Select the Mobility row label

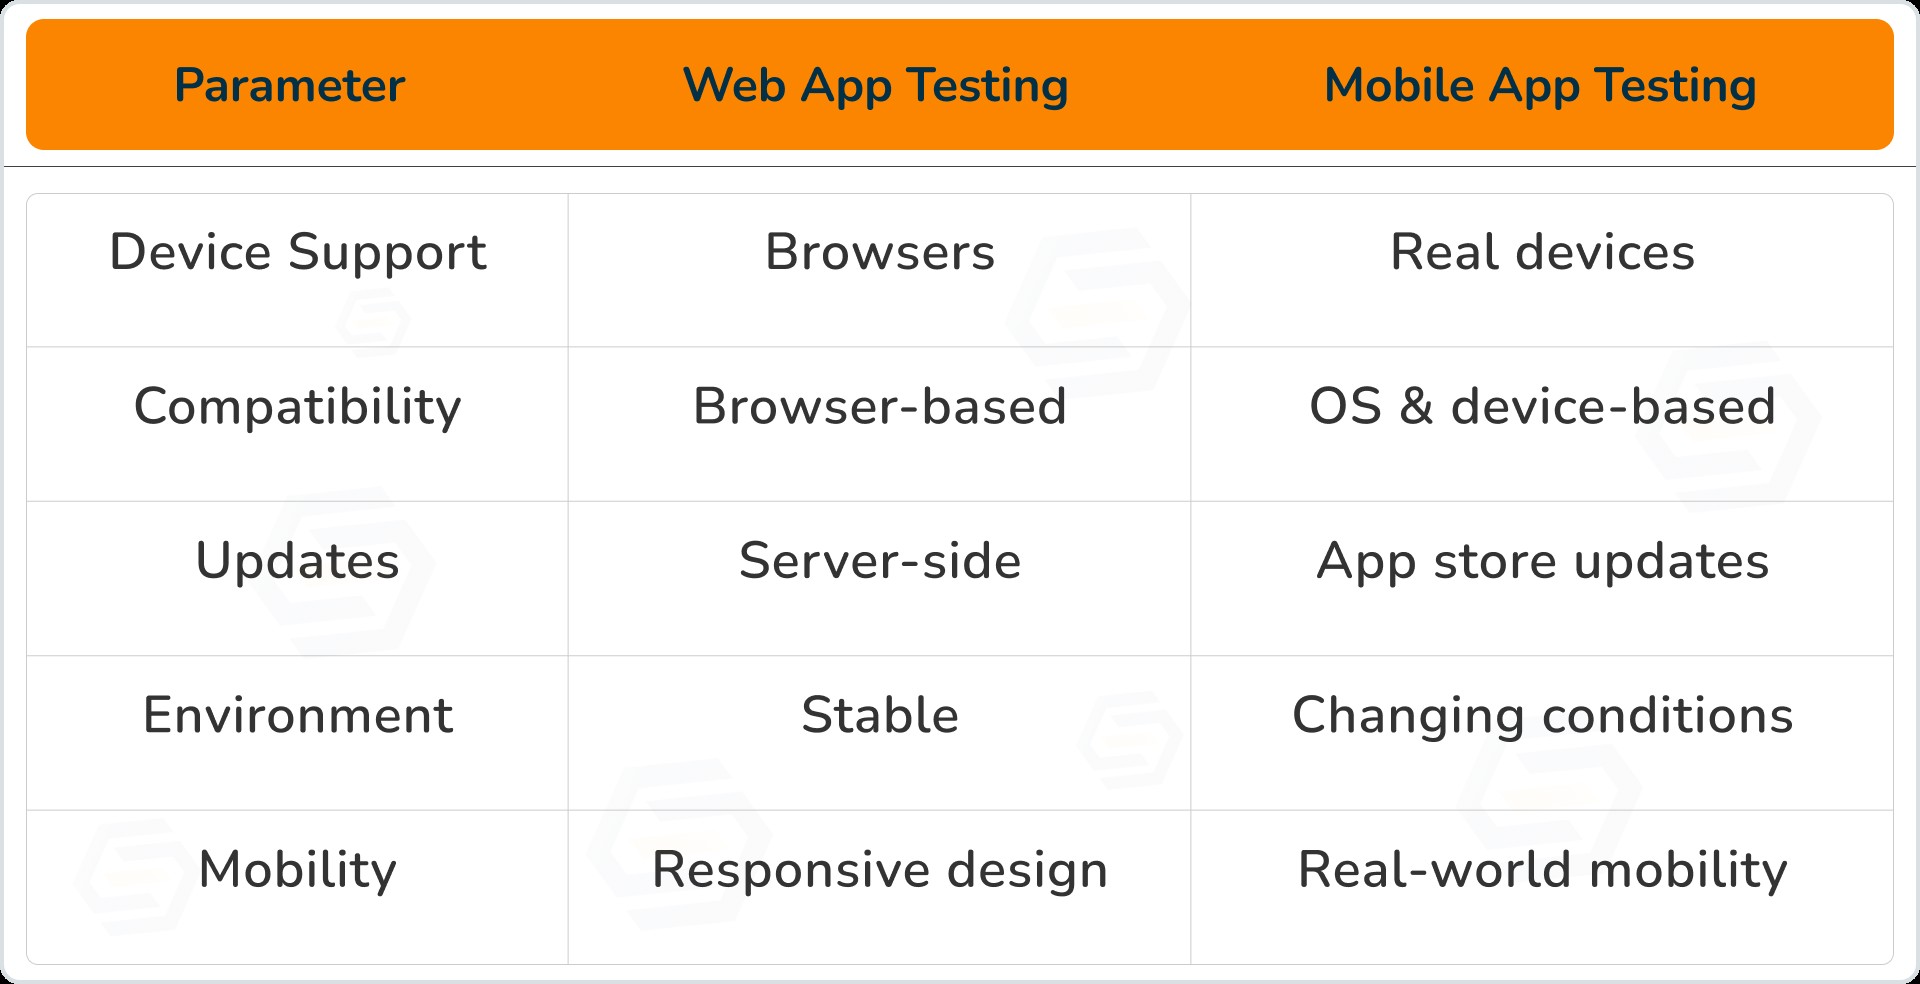point(298,870)
